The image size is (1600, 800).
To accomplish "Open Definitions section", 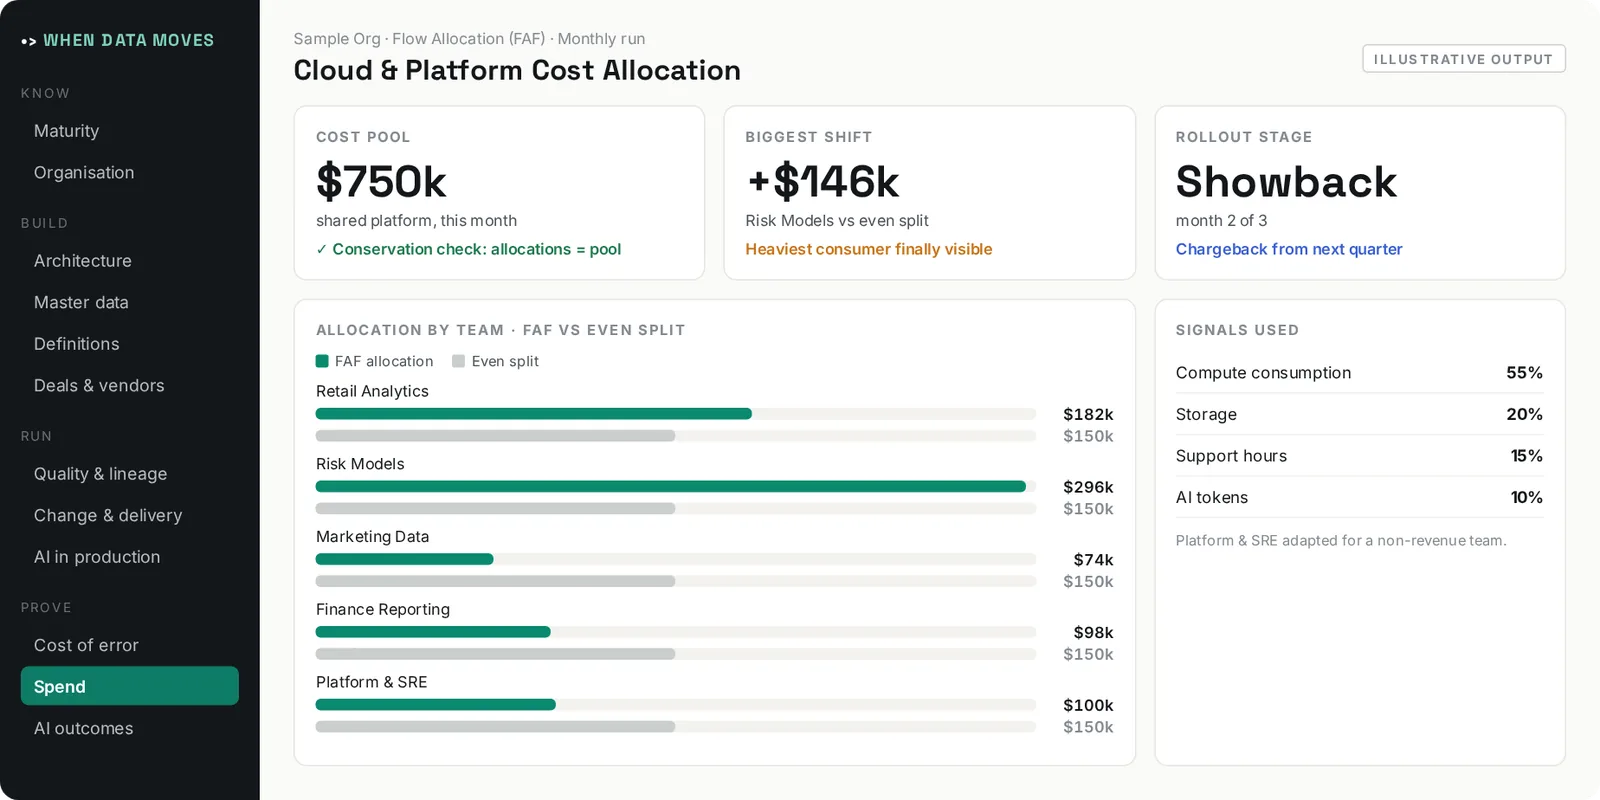I will (x=77, y=344).
